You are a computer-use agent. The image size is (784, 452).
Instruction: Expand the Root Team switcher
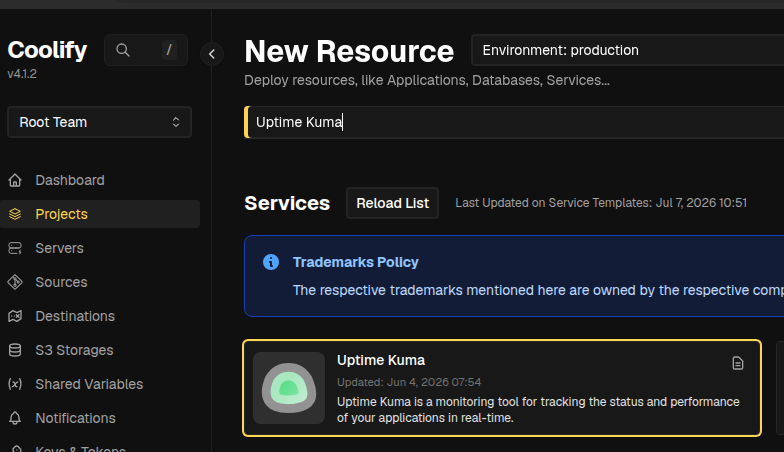click(x=100, y=122)
